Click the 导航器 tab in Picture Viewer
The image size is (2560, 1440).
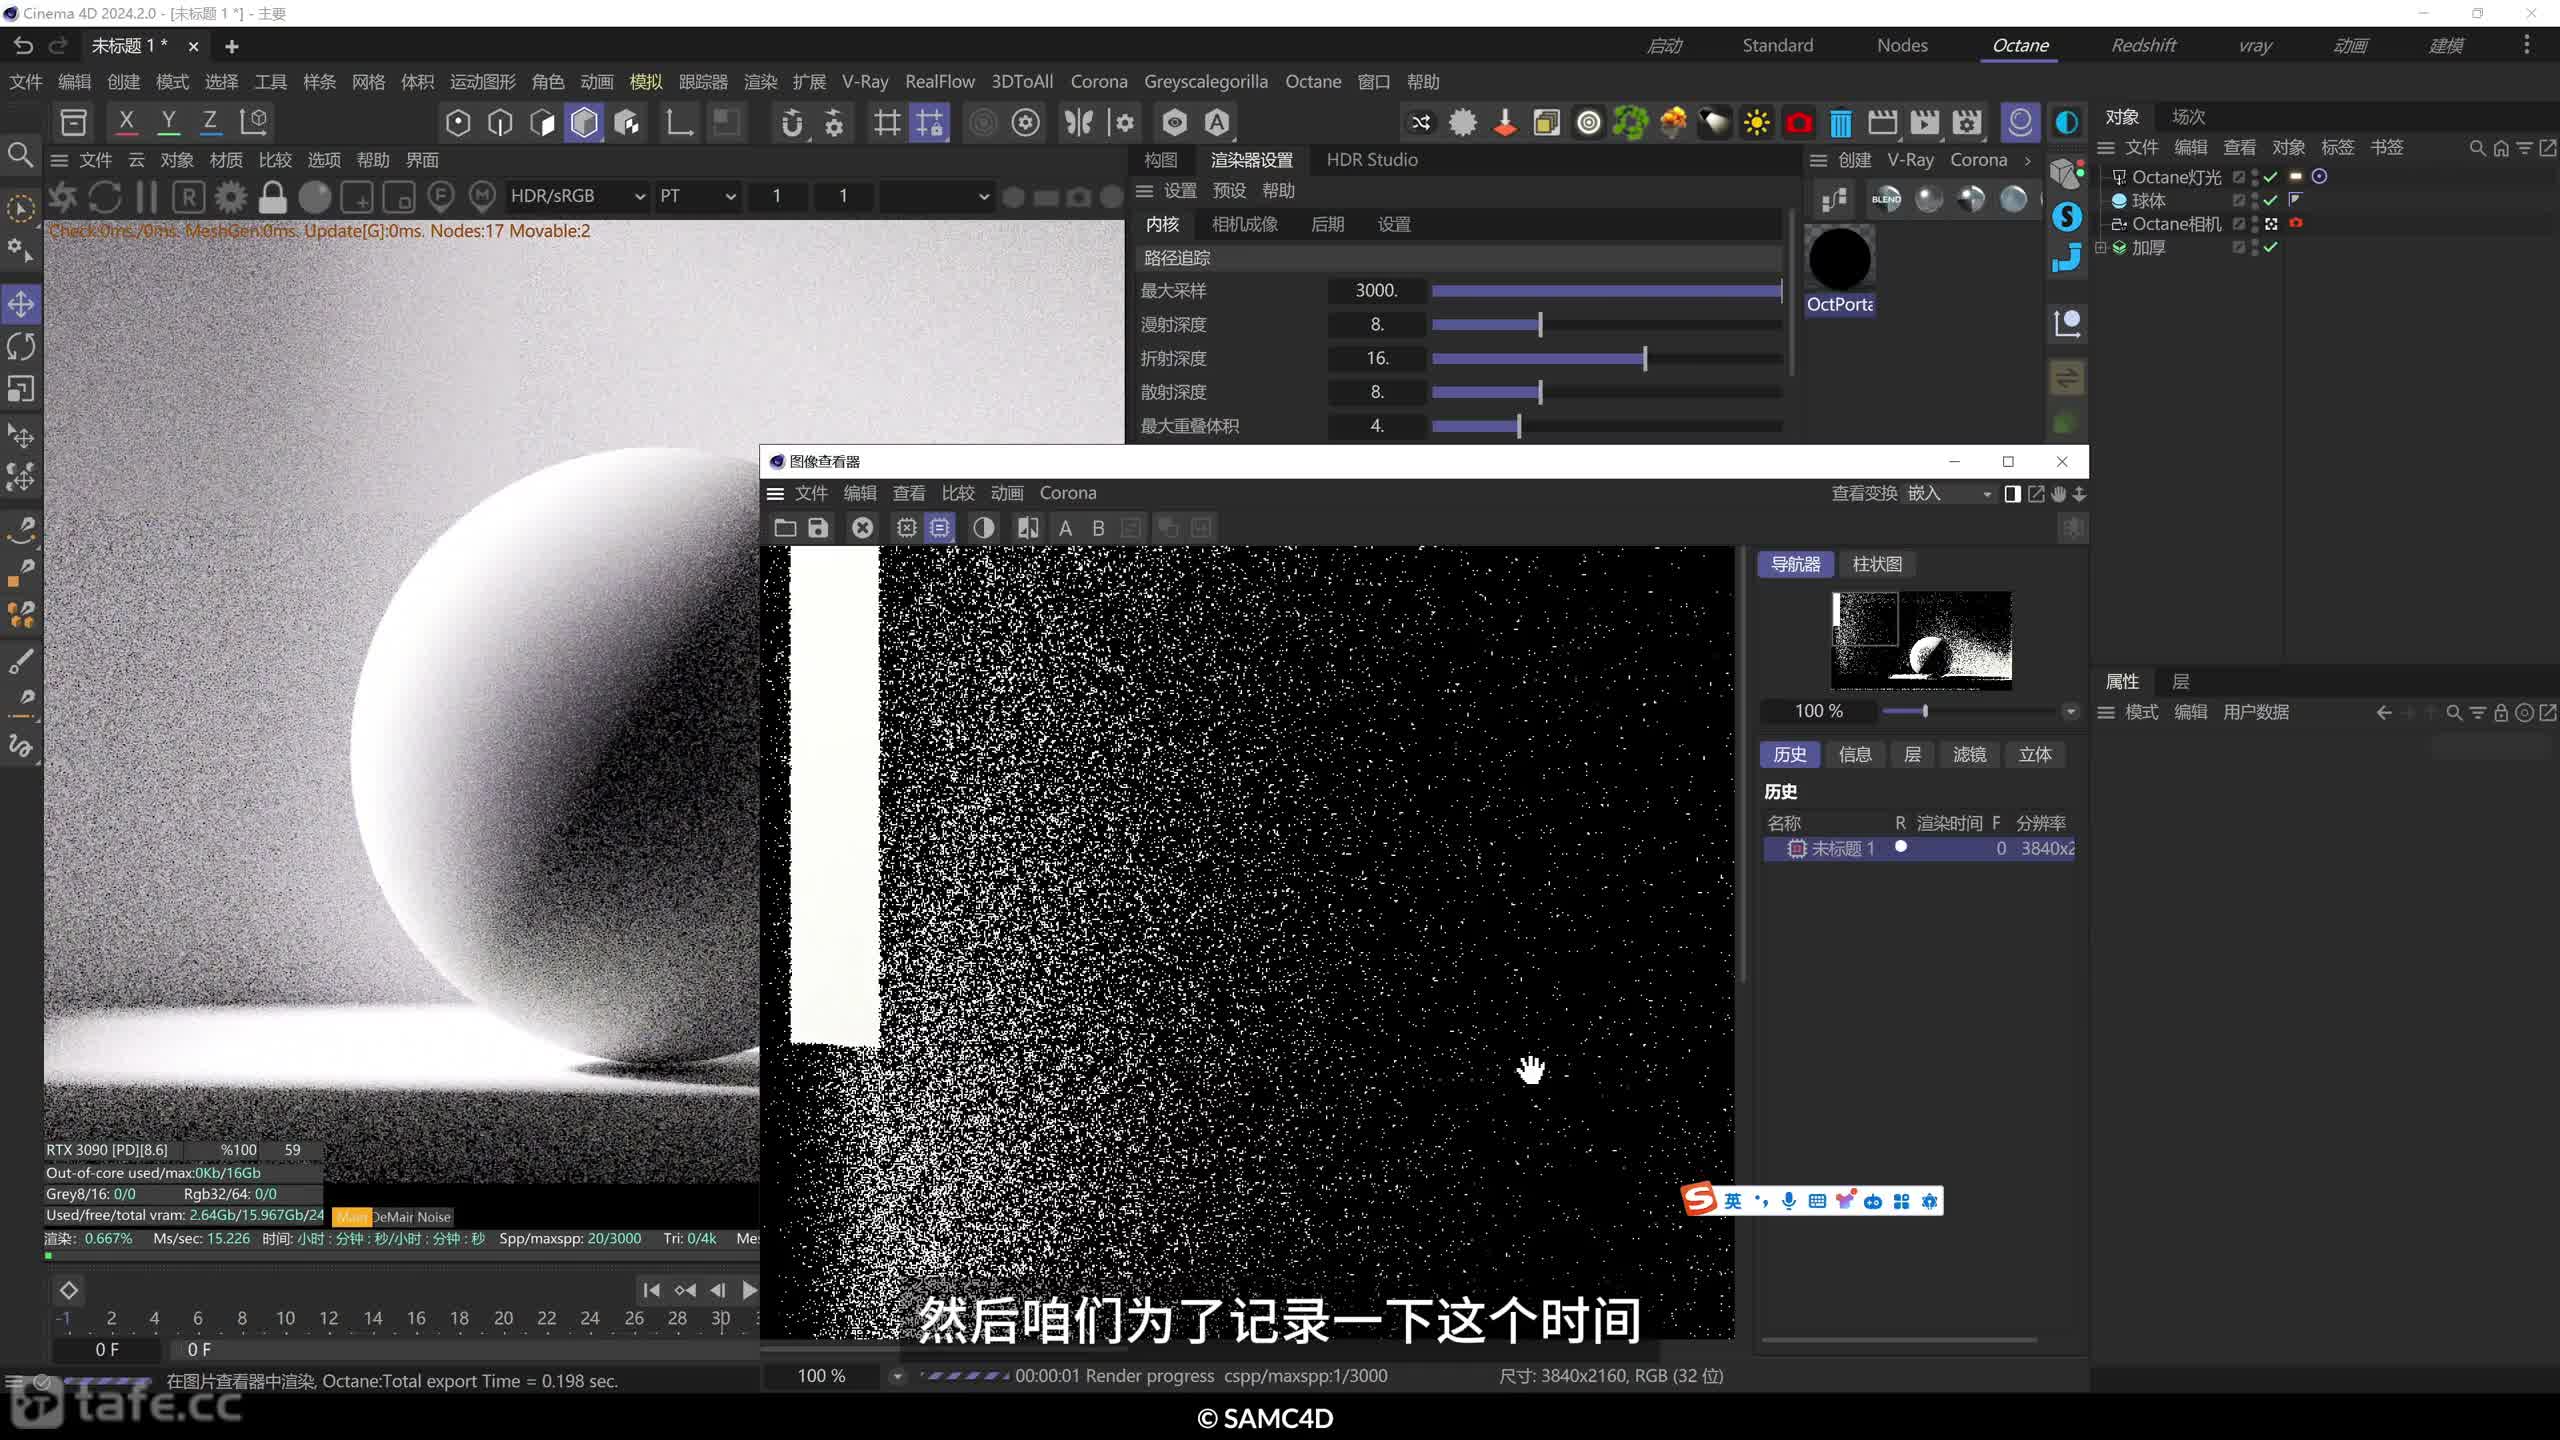pyautogui.click(x=1795, y=564)
